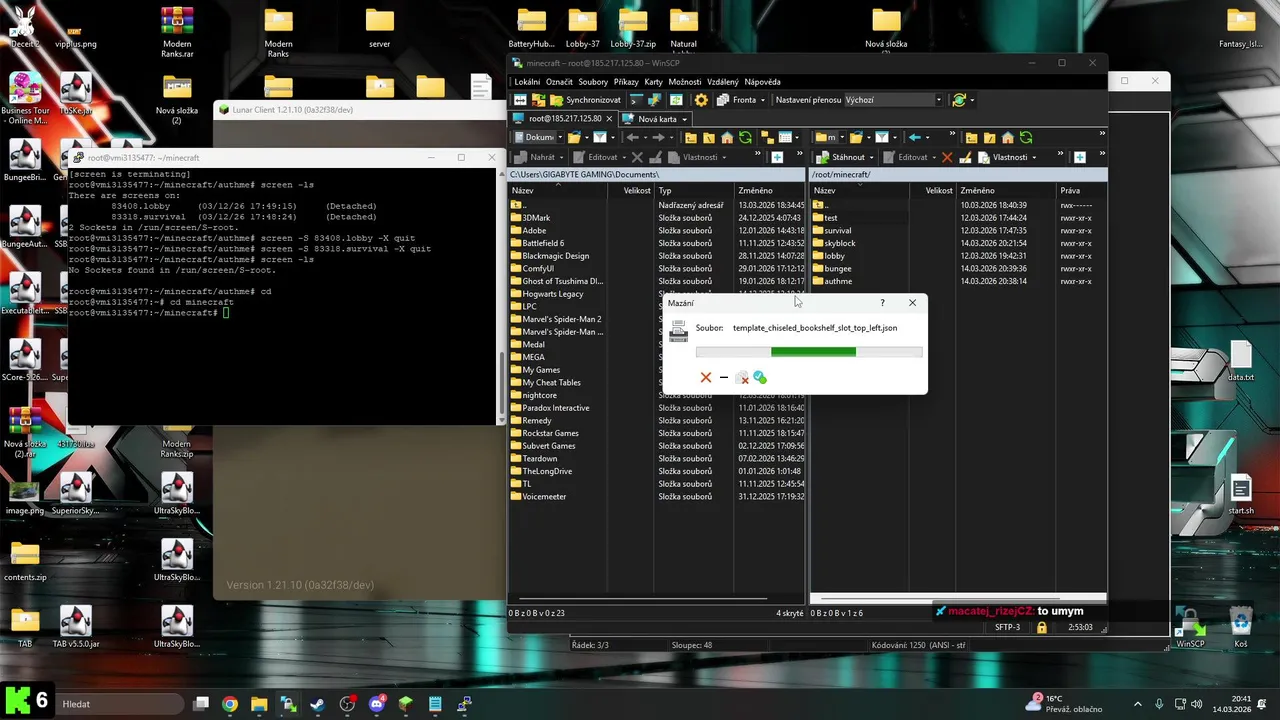Refresh the remote panel with the green arrows
The image size is (1280, 720).
click(1026, 137)
